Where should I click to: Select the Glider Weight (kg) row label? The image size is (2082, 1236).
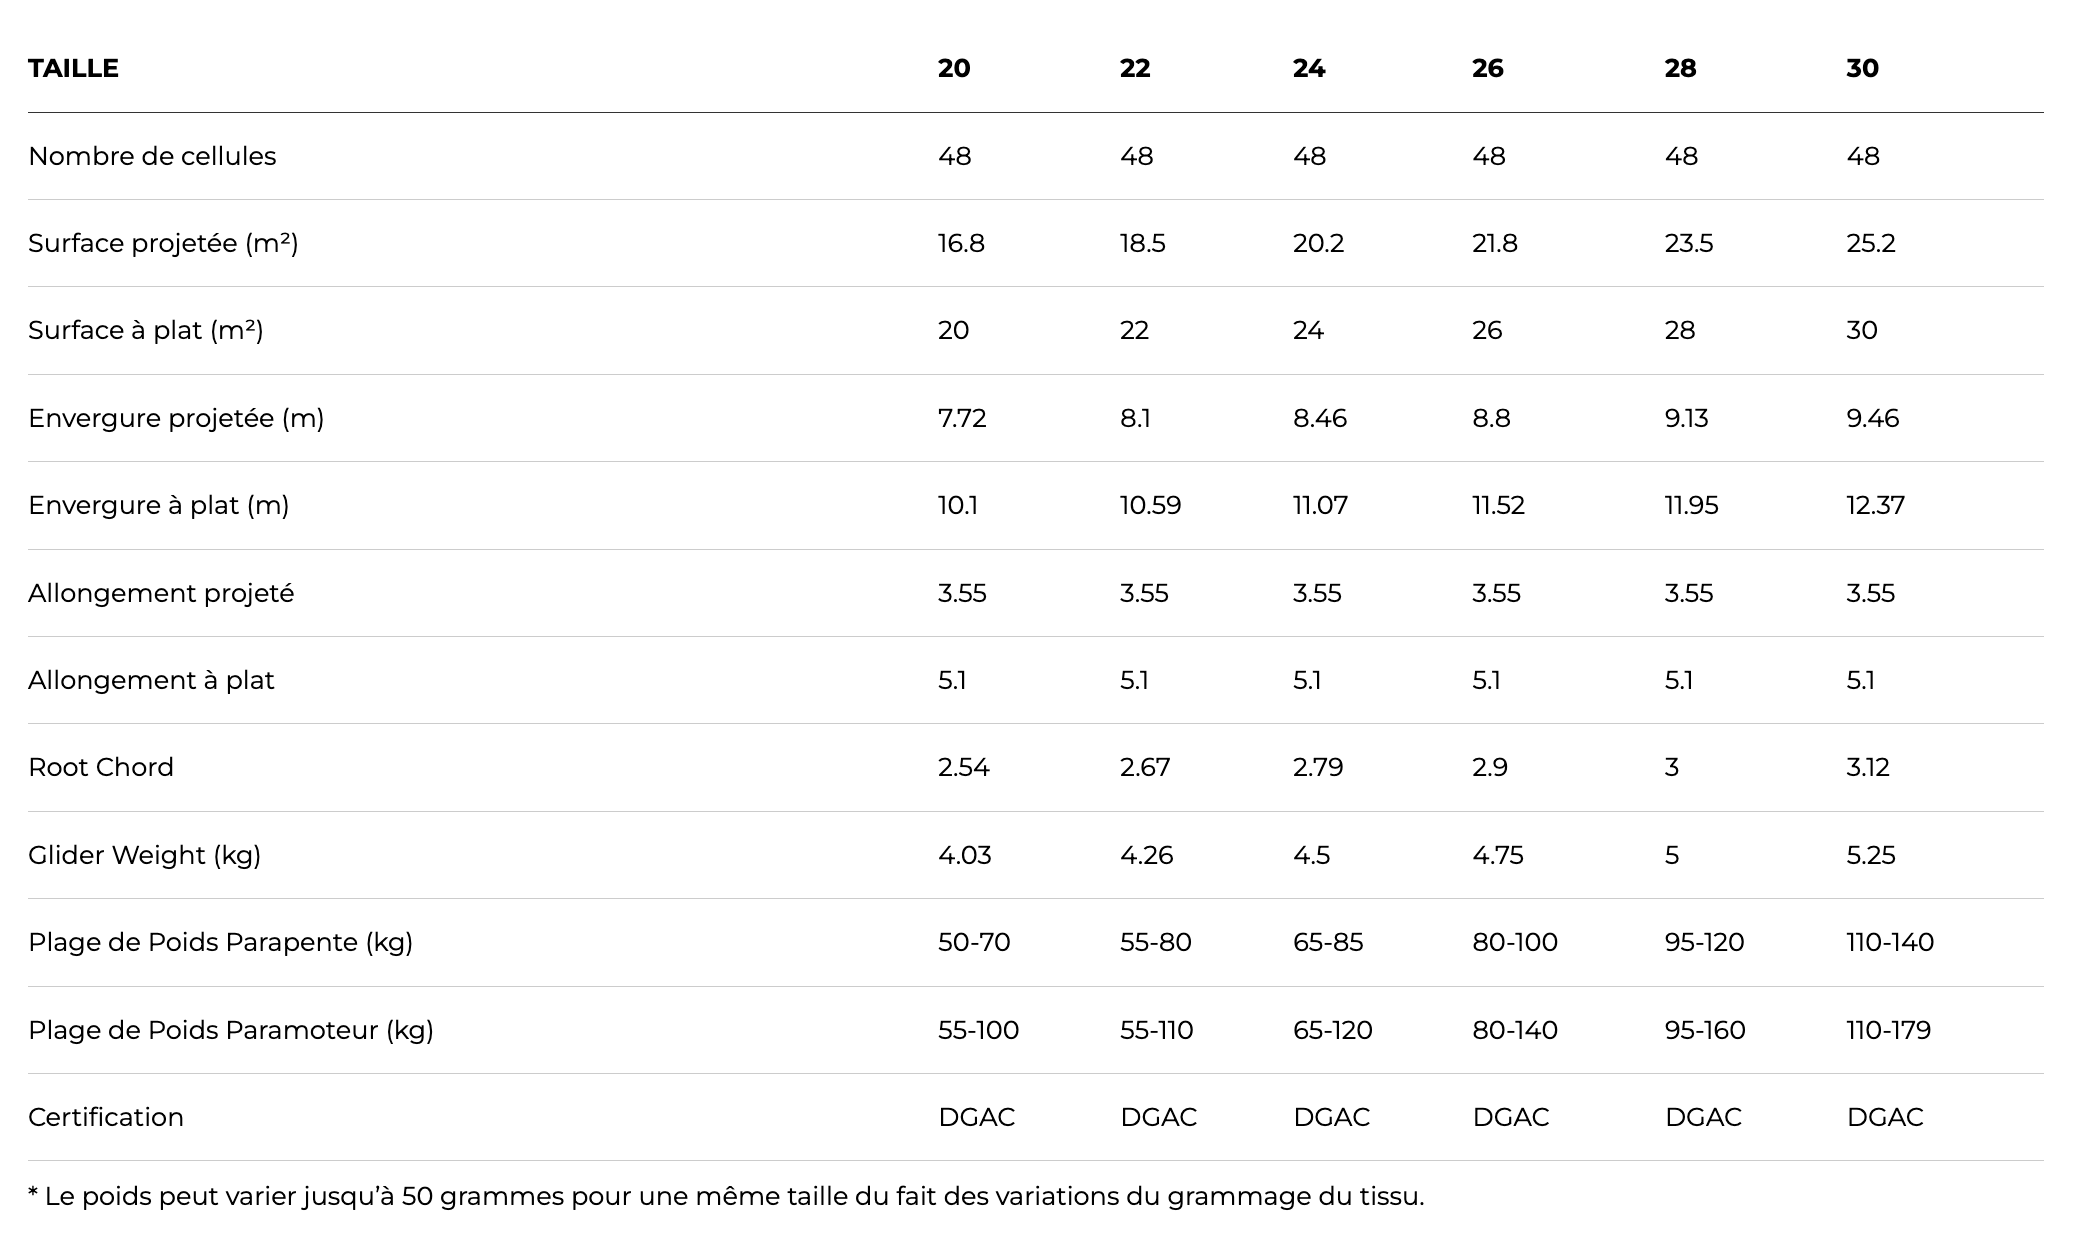coord(144,855)
